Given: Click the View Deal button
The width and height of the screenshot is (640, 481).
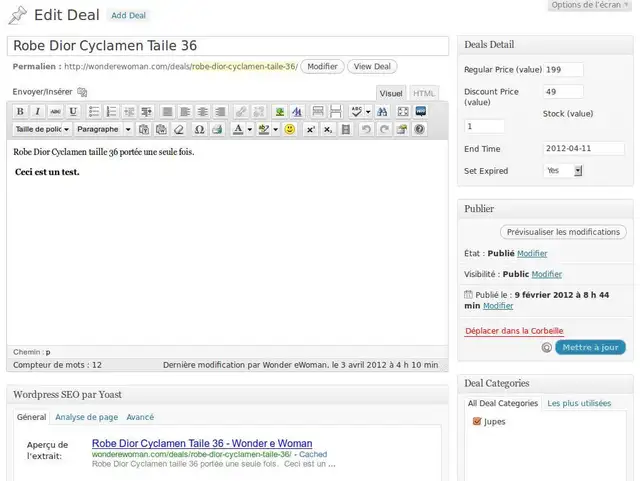Looking at the screenshot, I should coord(372,67).
